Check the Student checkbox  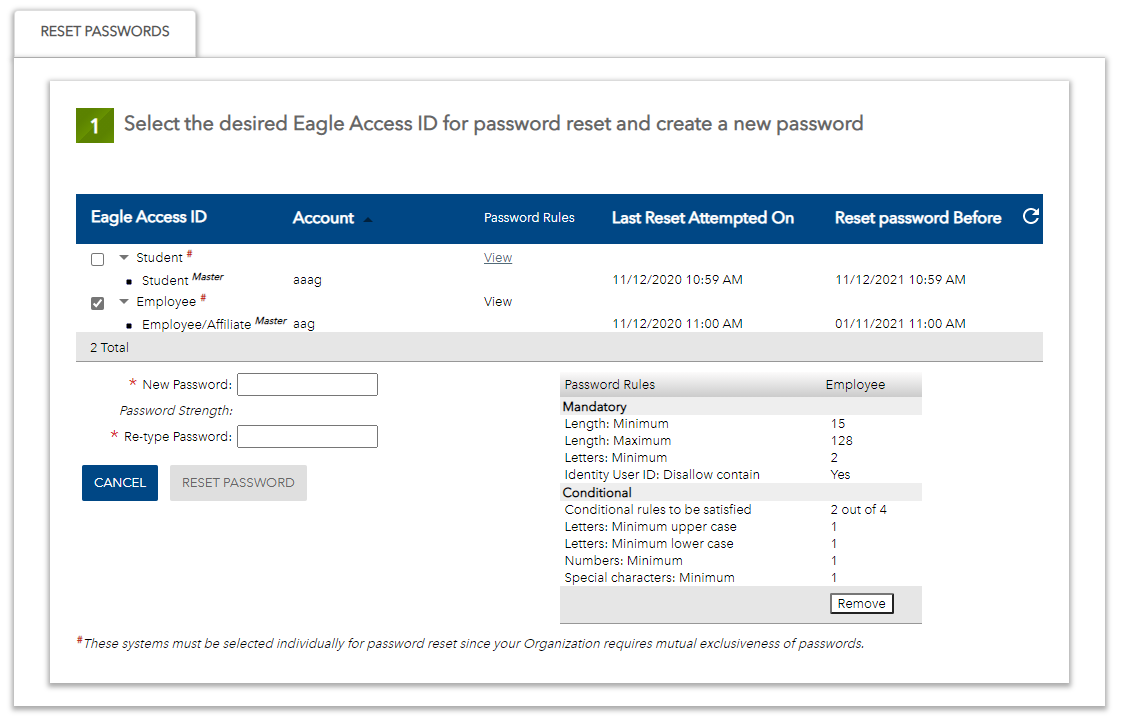coord(97,259)
